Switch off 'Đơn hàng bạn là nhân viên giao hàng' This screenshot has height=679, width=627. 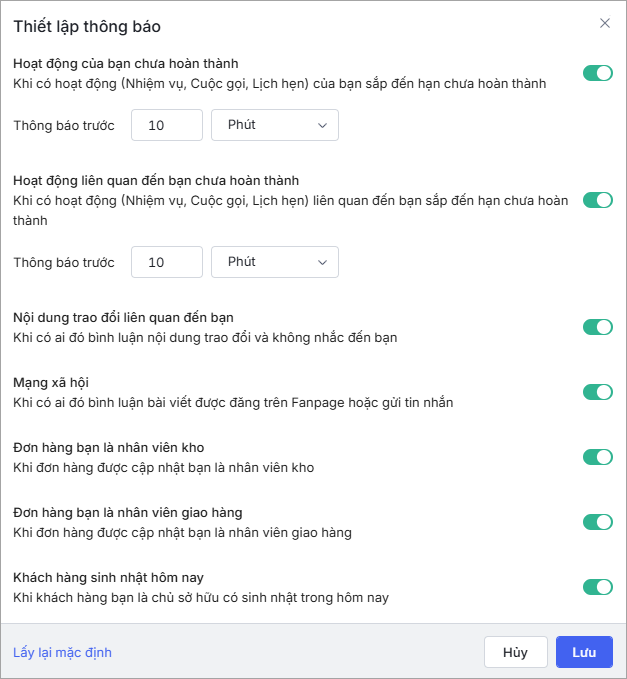pyautogui.click(x=598, y=522)
